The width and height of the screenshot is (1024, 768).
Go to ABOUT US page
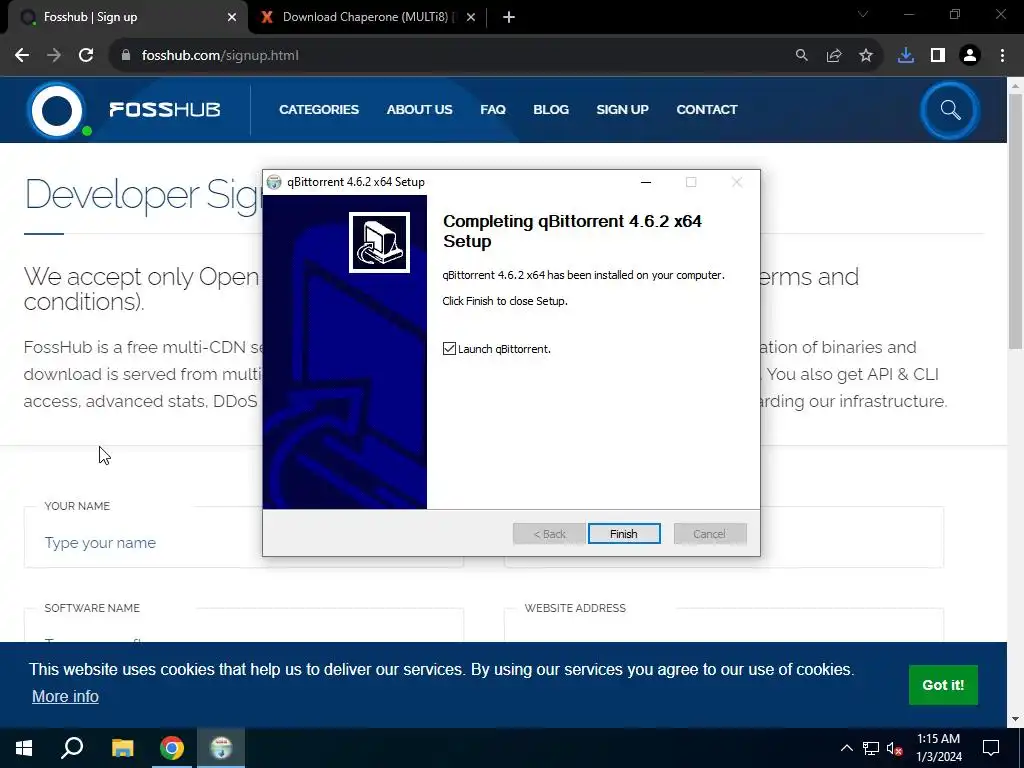coord(419,110)
